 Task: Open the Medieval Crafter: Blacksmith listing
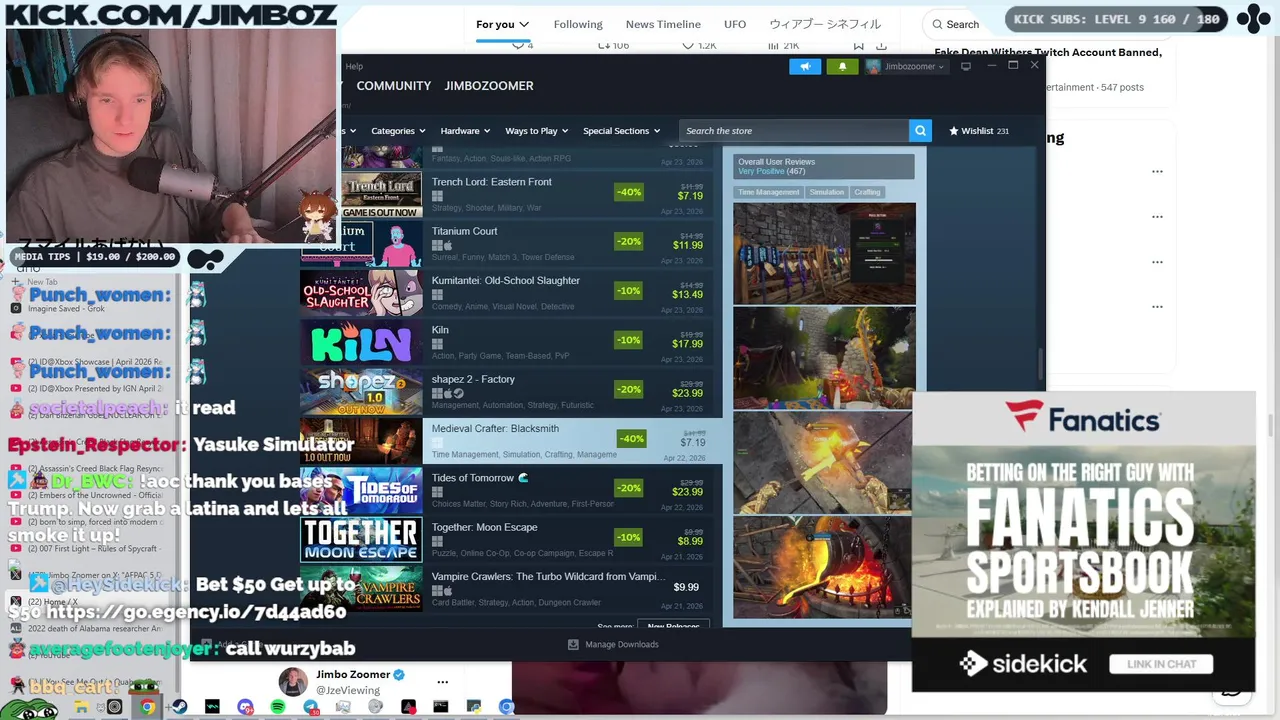(510, 441)
